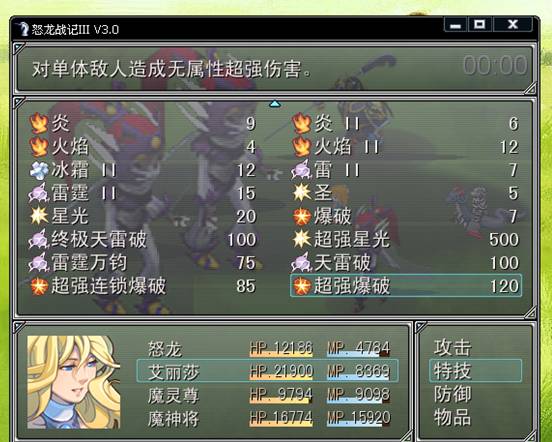The width and height of the screenshot is (552, 442).
Task: Click the up arrow above the skill list
Action: coord(275,103)
